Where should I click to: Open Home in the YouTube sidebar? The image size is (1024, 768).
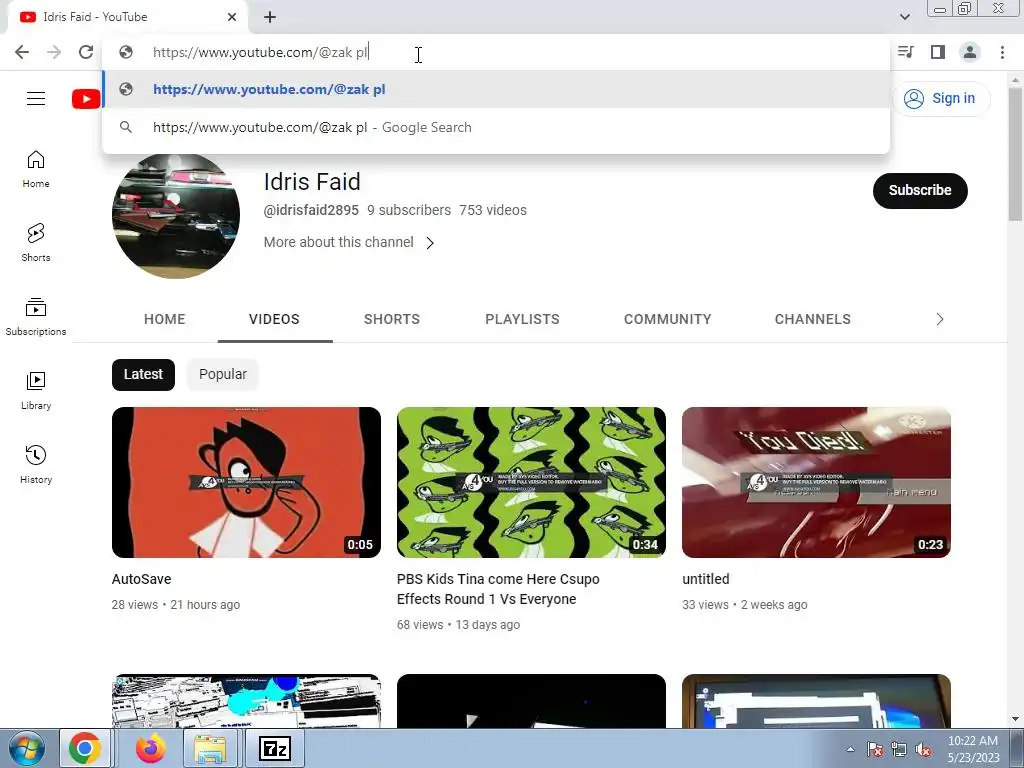pos(36,169)
